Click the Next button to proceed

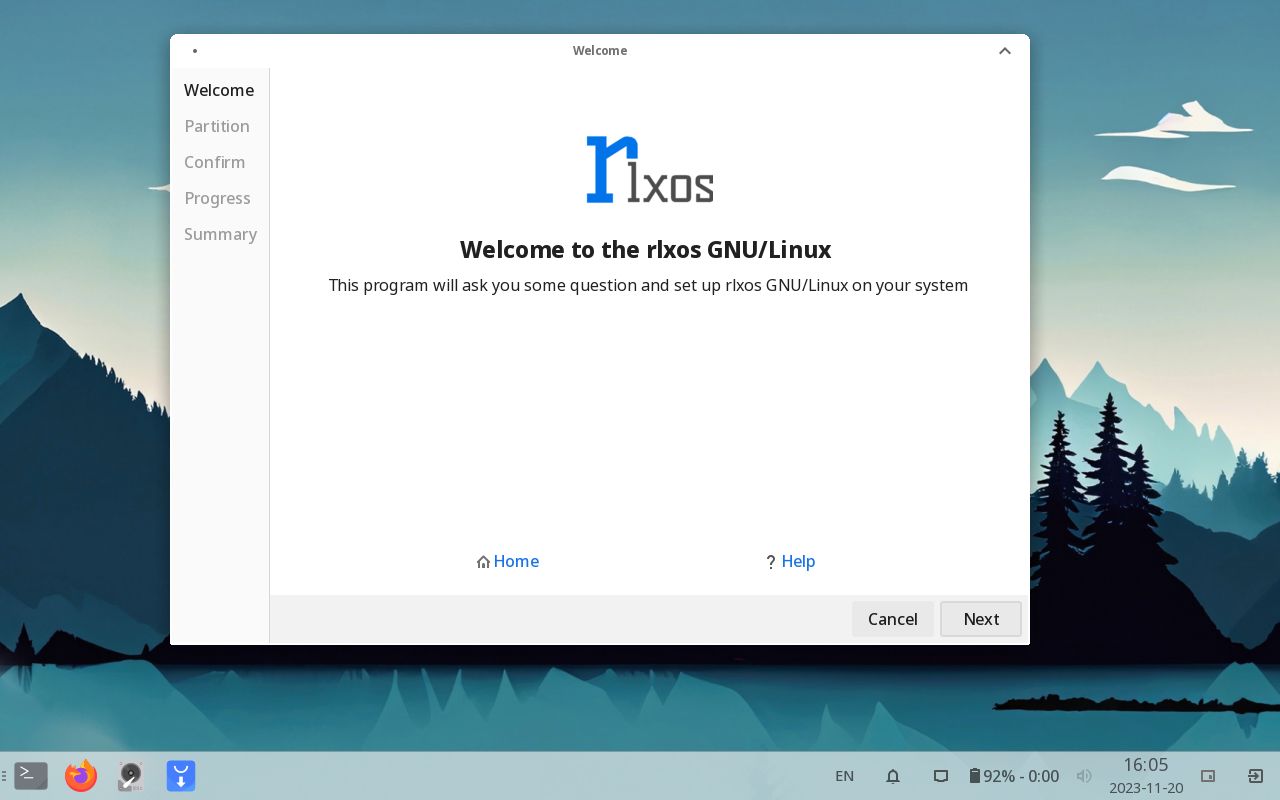pyautogui.click(x=981, y=619)
